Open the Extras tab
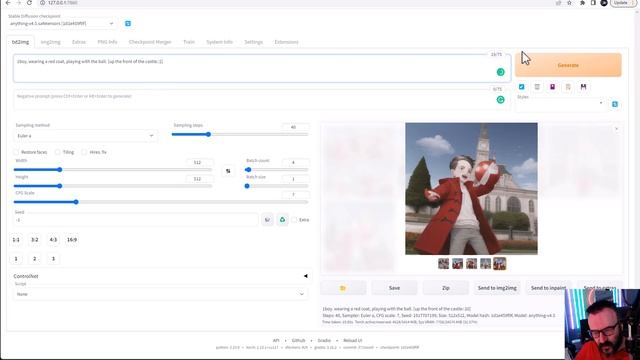The width and height of the screenshot is (640, 360). (x=79, y=42)
